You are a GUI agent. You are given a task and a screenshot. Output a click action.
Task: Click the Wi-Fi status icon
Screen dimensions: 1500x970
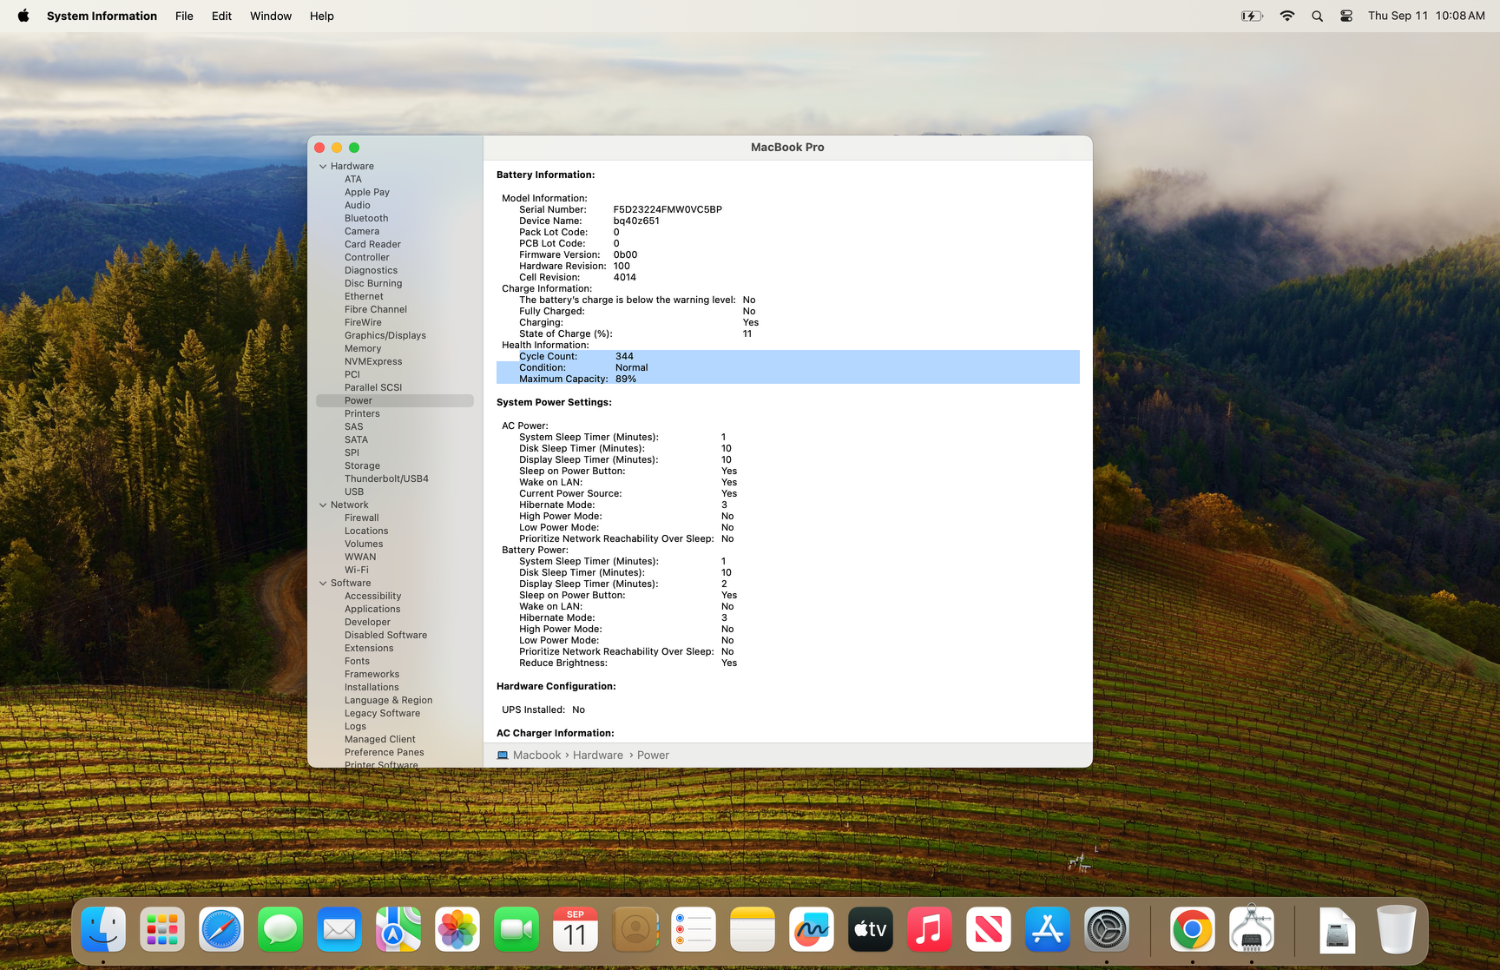pos(1287,16)
